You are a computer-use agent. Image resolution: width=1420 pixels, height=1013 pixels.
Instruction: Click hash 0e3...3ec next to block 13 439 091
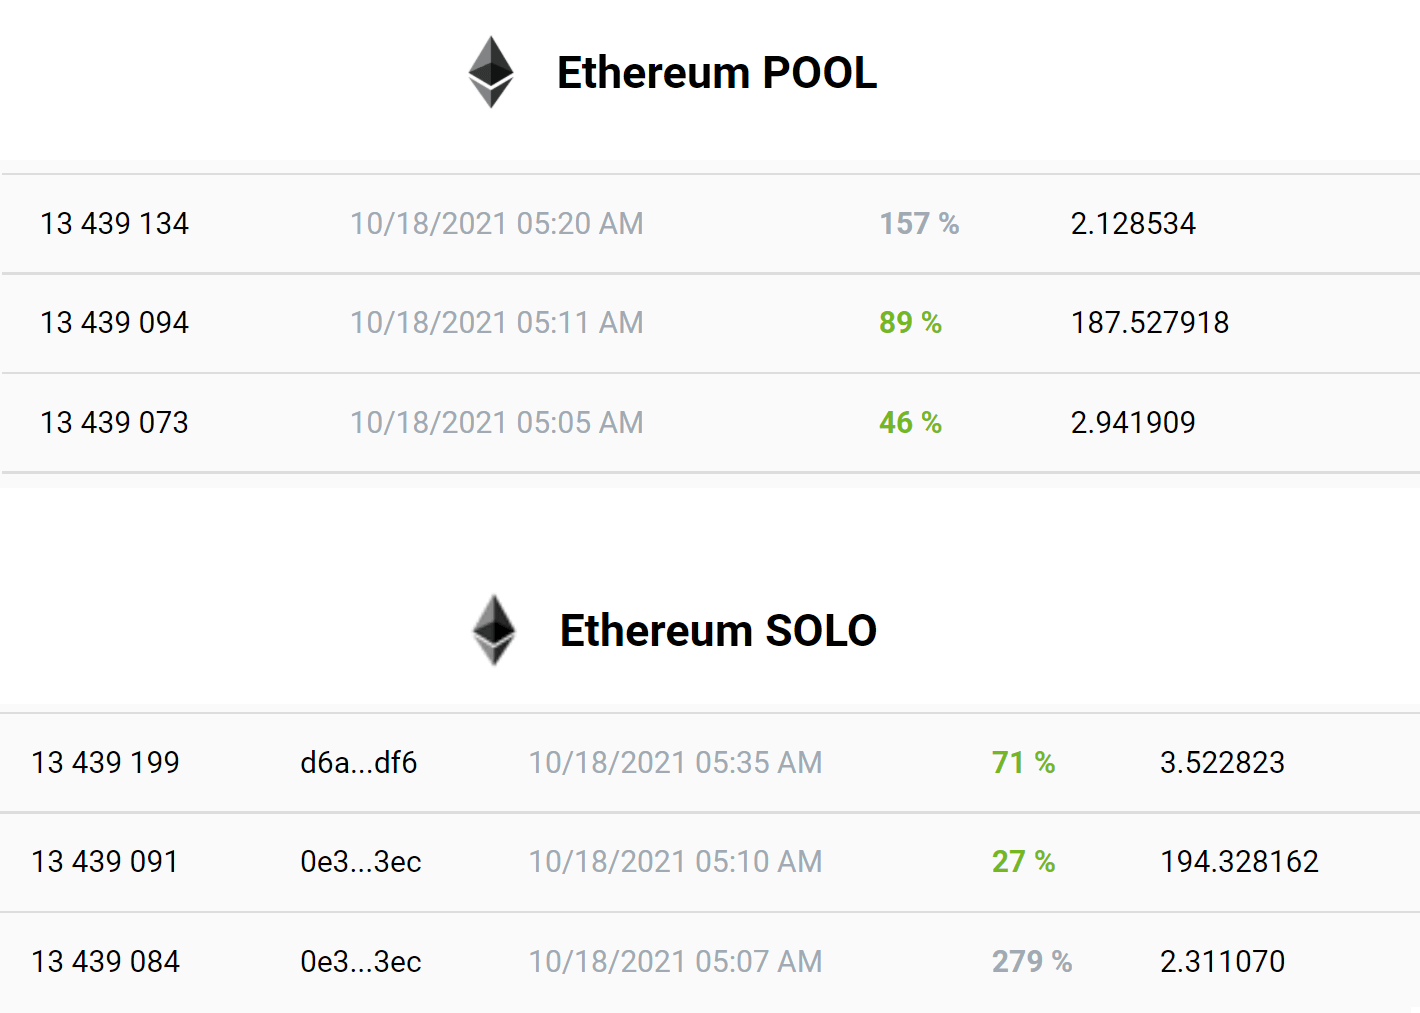click(362, 861)
